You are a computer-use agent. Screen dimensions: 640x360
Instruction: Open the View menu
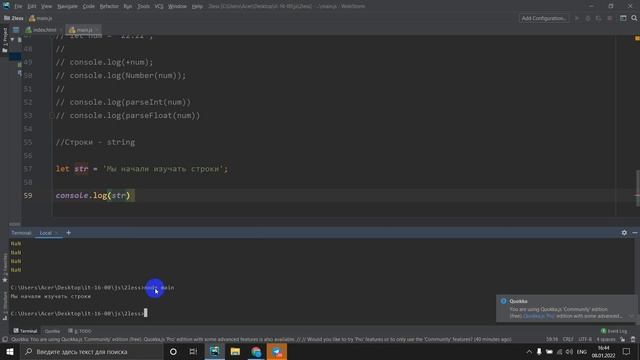click(x=47, y=6)
